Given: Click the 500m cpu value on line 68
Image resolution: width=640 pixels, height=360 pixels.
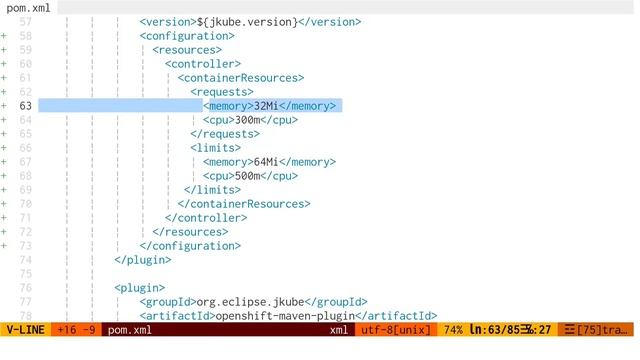Looking at the screenshot, I should click(x=247, y=176).
